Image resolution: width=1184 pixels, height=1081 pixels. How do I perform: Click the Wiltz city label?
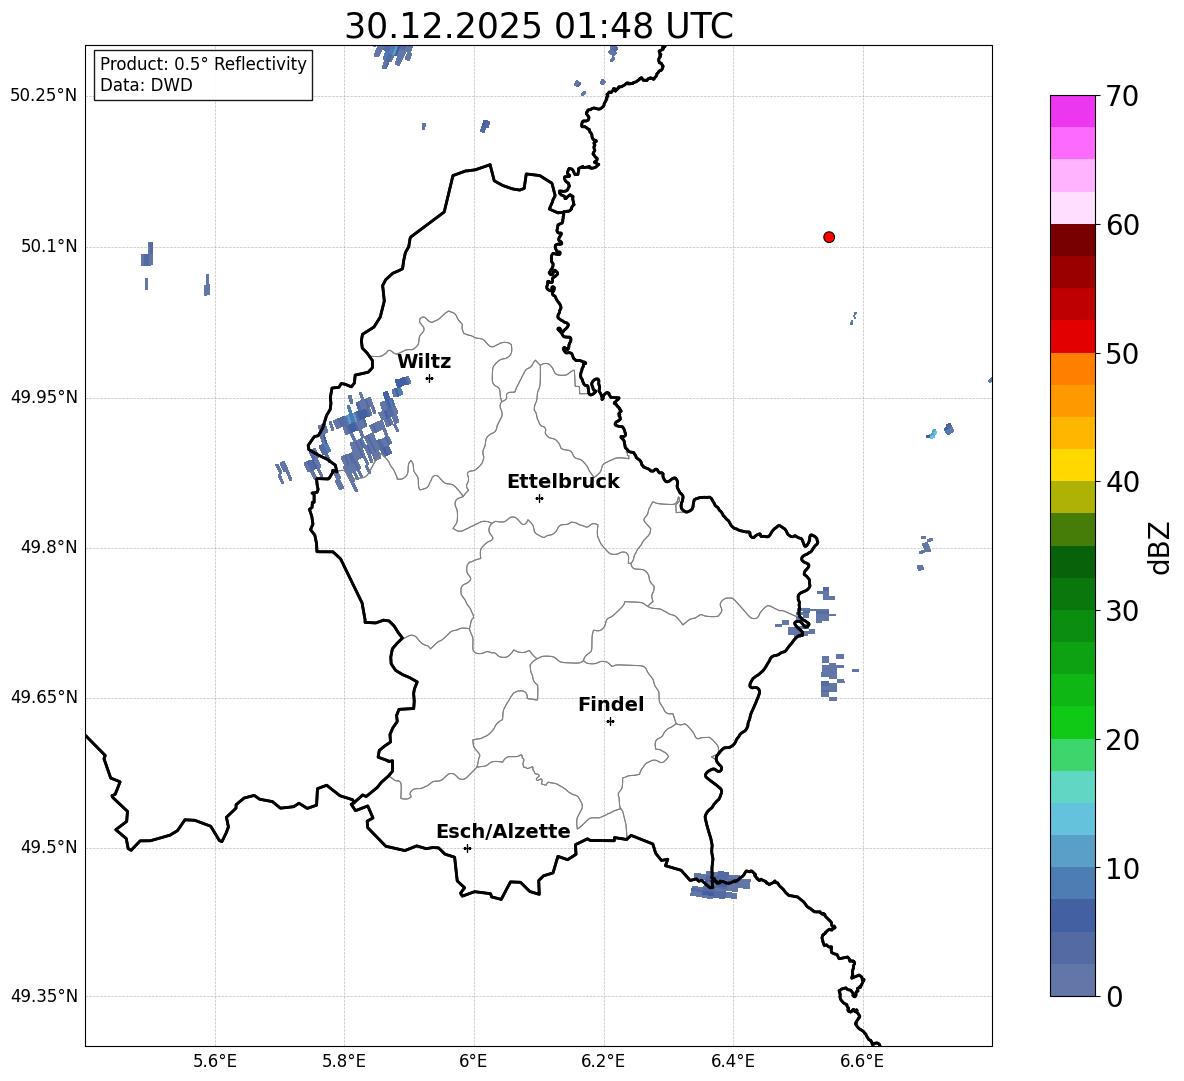[x=424, y=362]
